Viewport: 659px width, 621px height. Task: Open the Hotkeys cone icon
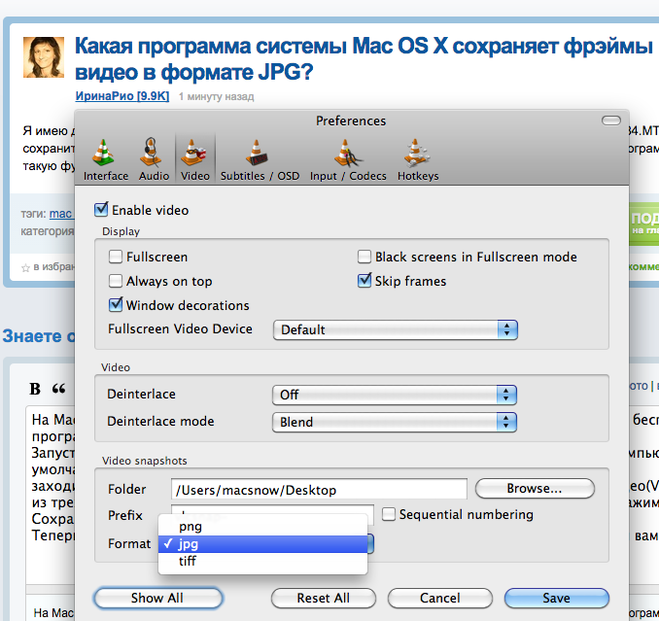pos(416,153)
